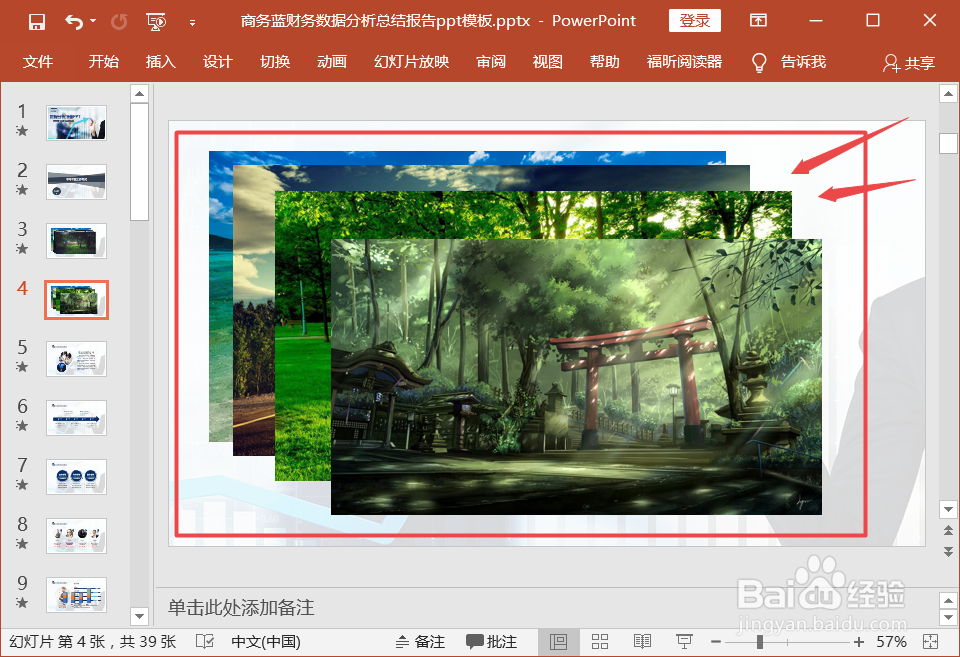Screen dimensions: 960x657
Task: Click animation star icon under slide 5
Action: (x=22, y=367)
